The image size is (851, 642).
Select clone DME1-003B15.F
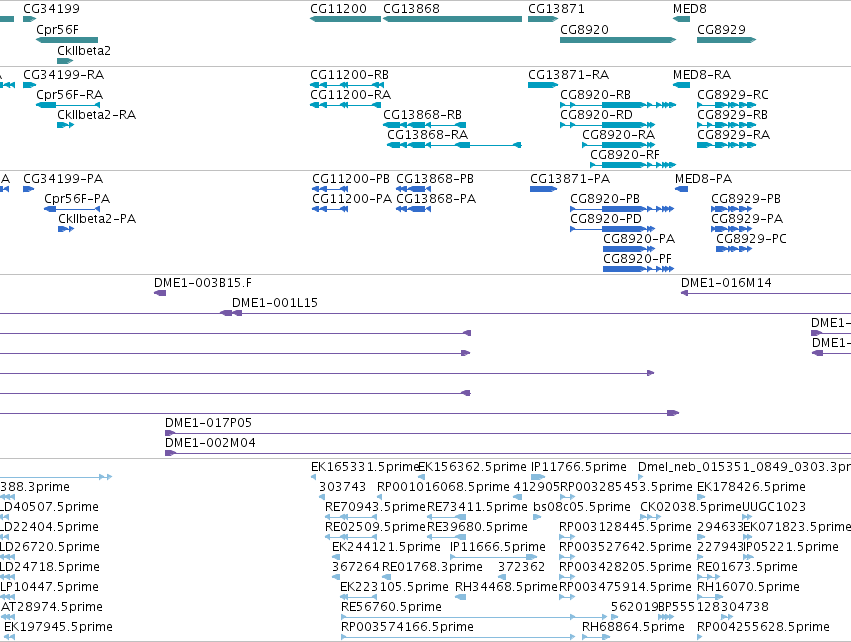[x=202, y=283]
